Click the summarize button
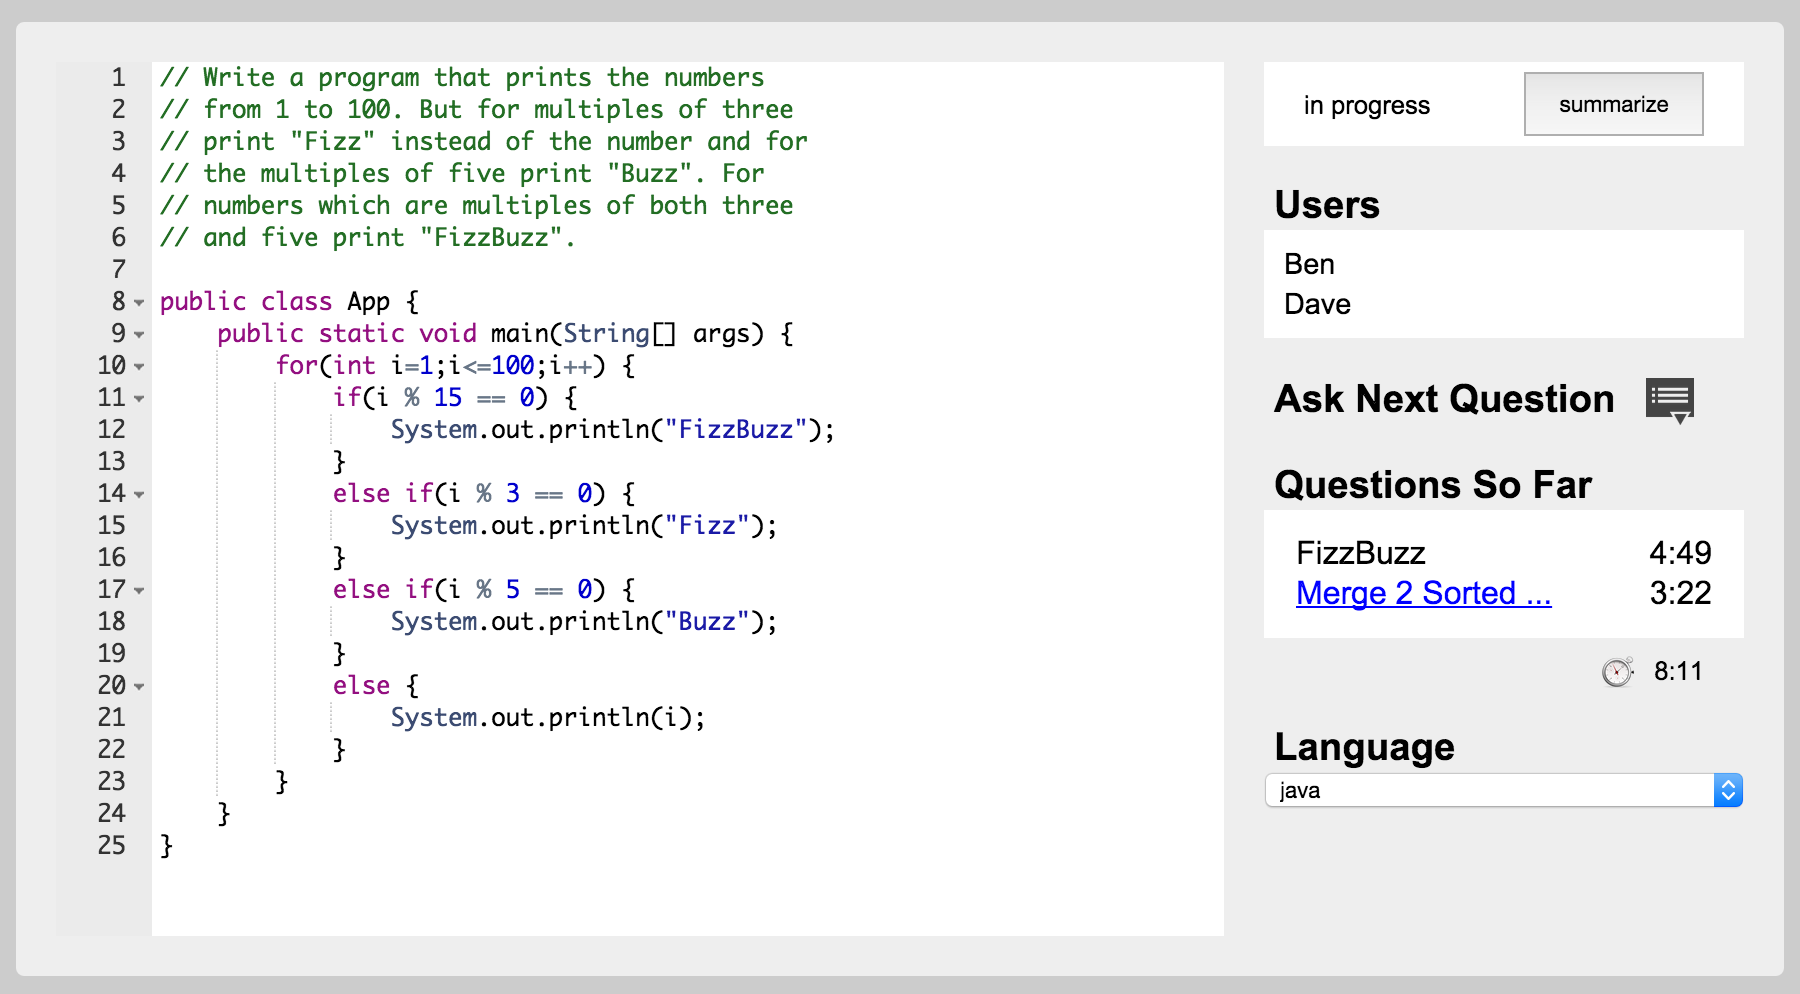Viewport: 1800px width, 994px height. tap(1612, 104)
